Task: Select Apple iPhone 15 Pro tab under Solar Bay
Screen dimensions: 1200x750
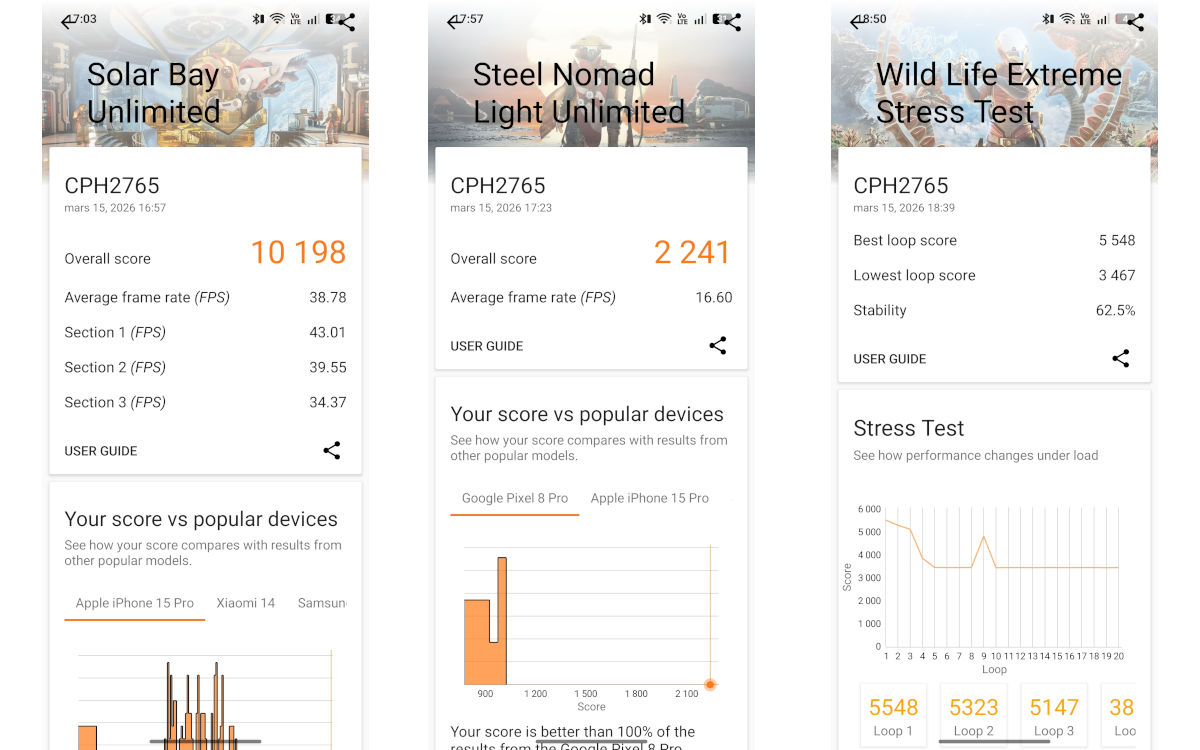Action: [x=135, y=603]
